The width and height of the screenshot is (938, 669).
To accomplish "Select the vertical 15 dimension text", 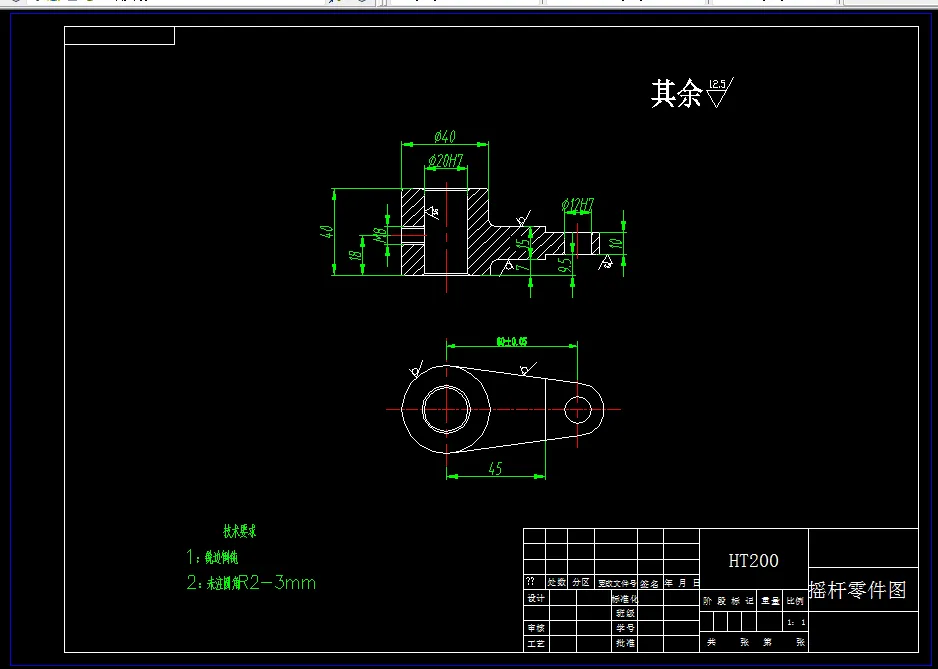I will click(x=523, y=246).
